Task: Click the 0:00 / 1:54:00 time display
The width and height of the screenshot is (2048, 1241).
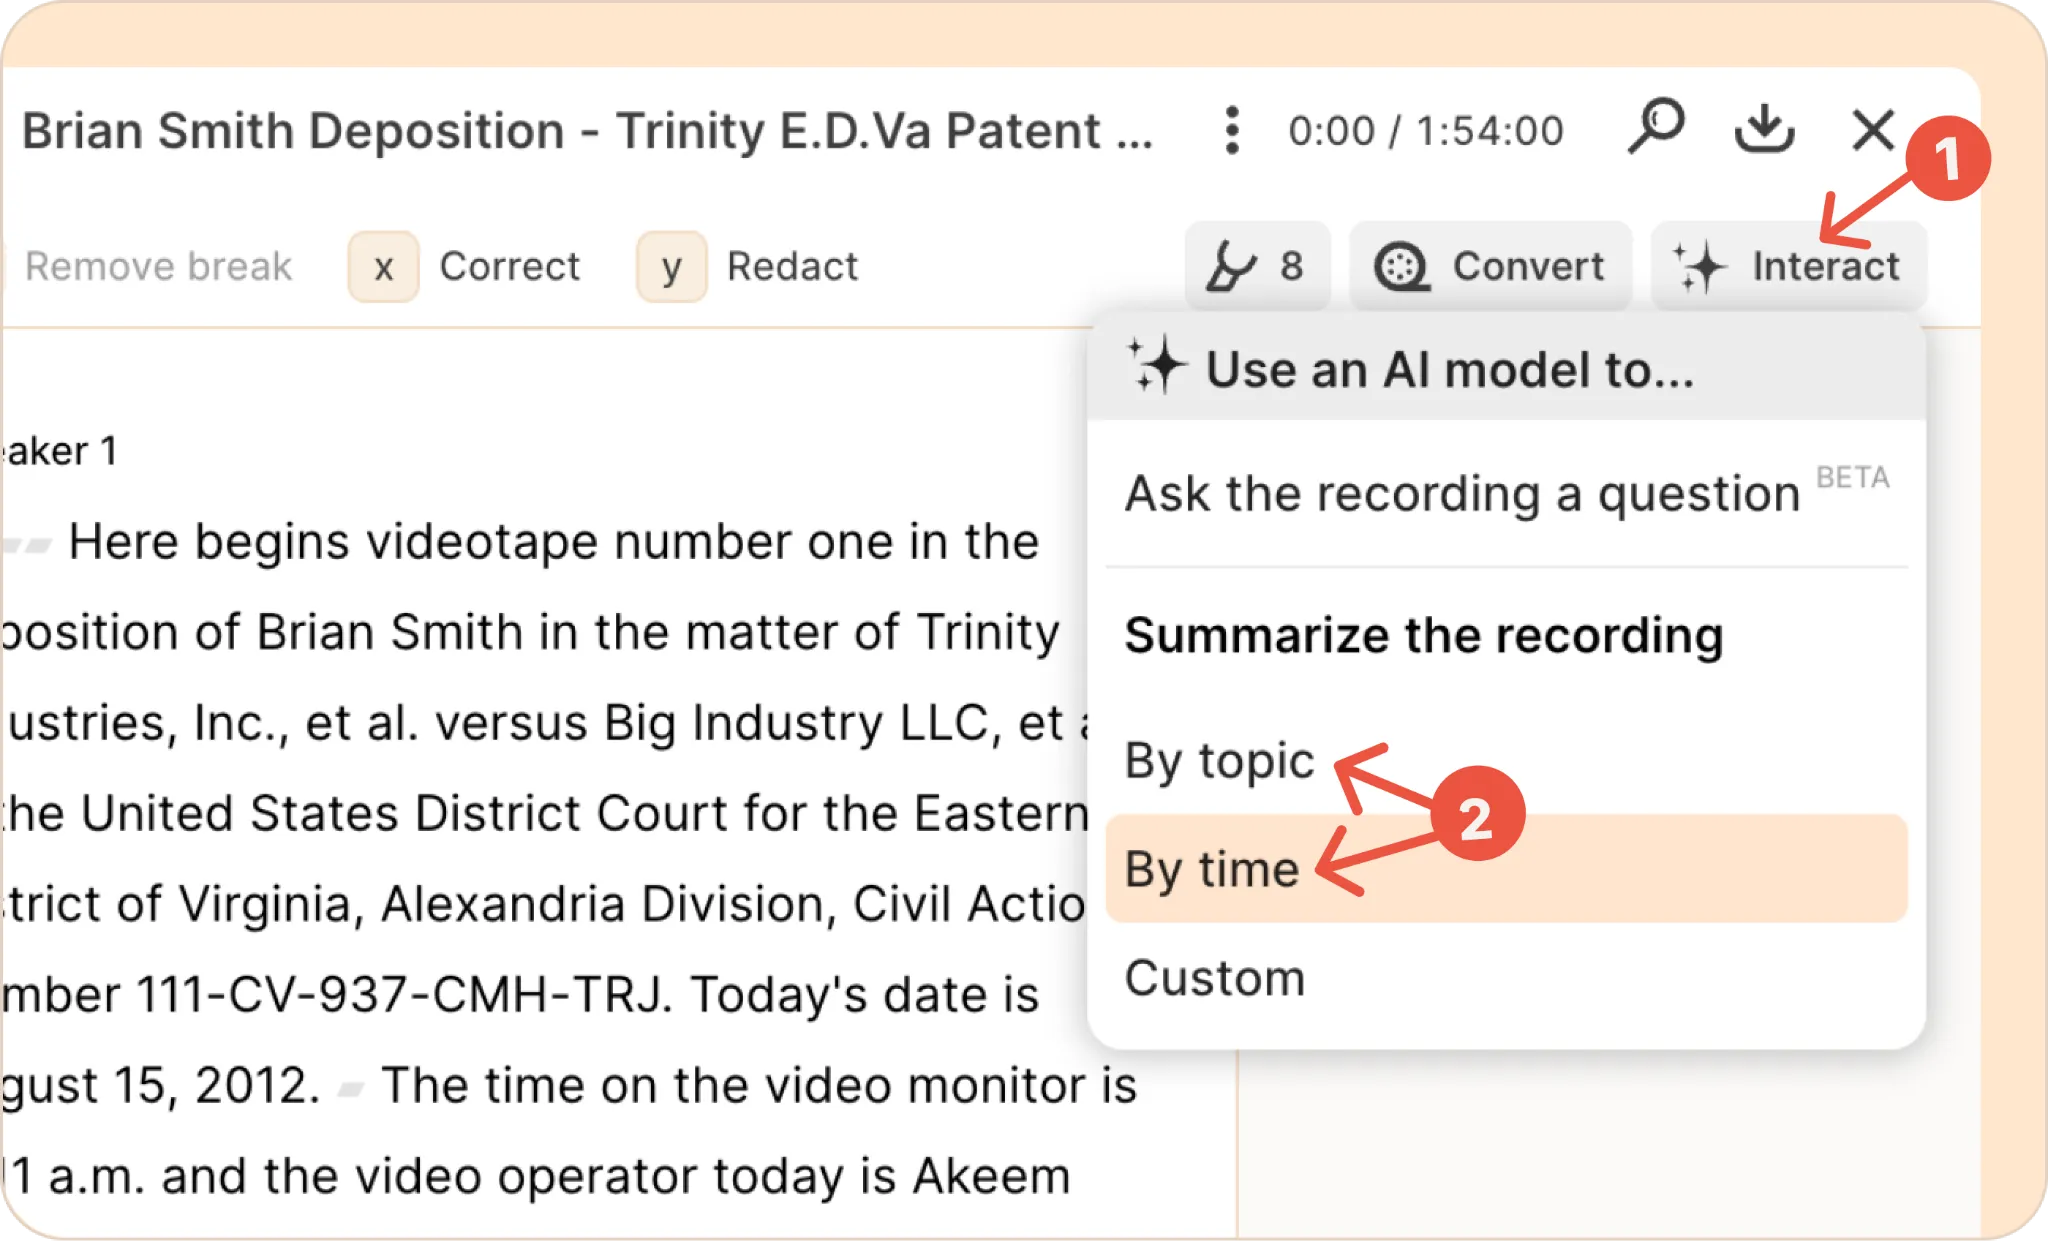Action: click(1425, 131)
